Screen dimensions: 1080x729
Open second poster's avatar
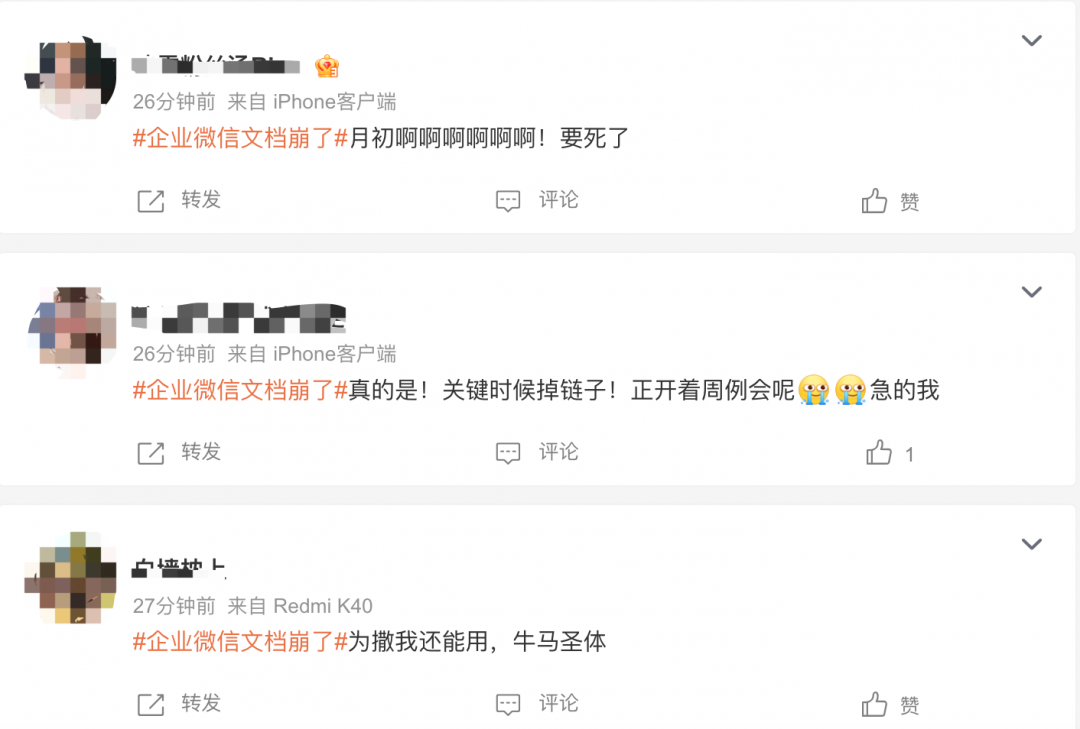pyautogui.click(x=70, y=331)
